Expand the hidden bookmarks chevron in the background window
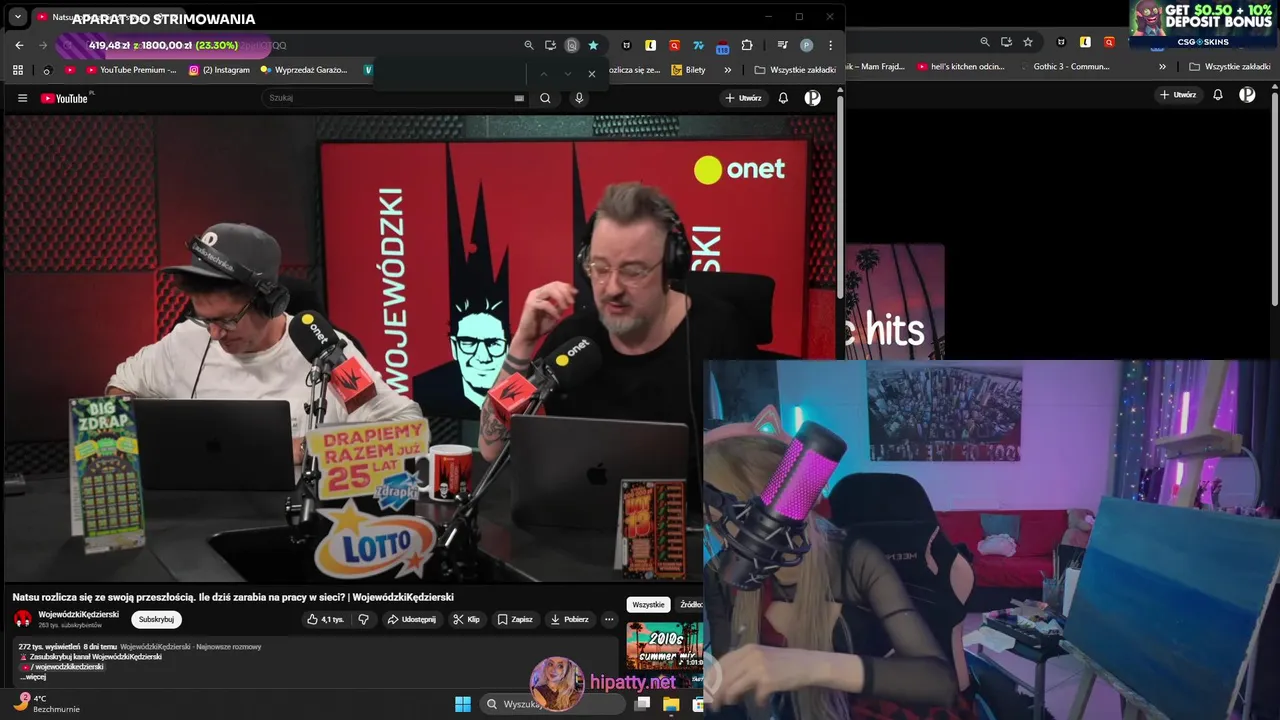1280x720 pixels. pos(1162,67)
